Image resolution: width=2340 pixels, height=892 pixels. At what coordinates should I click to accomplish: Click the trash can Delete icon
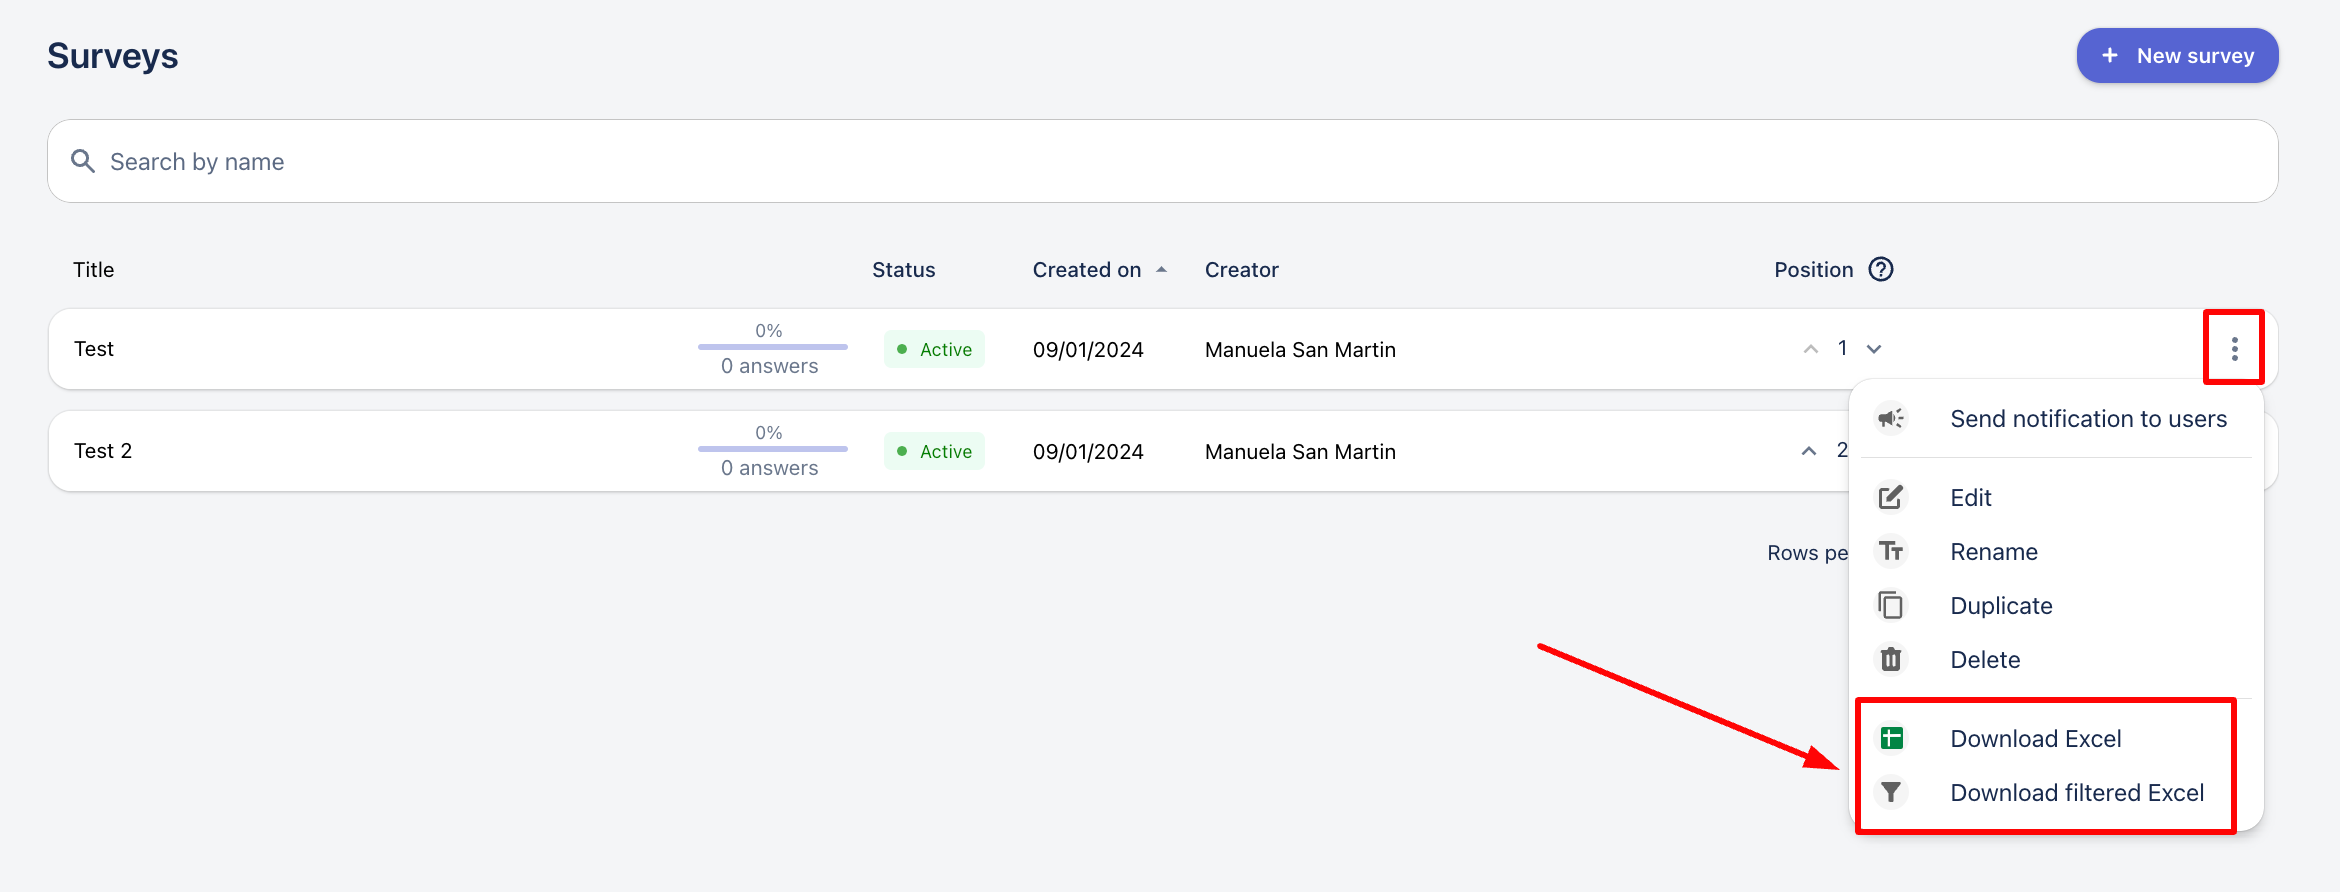pos(1891,660)
